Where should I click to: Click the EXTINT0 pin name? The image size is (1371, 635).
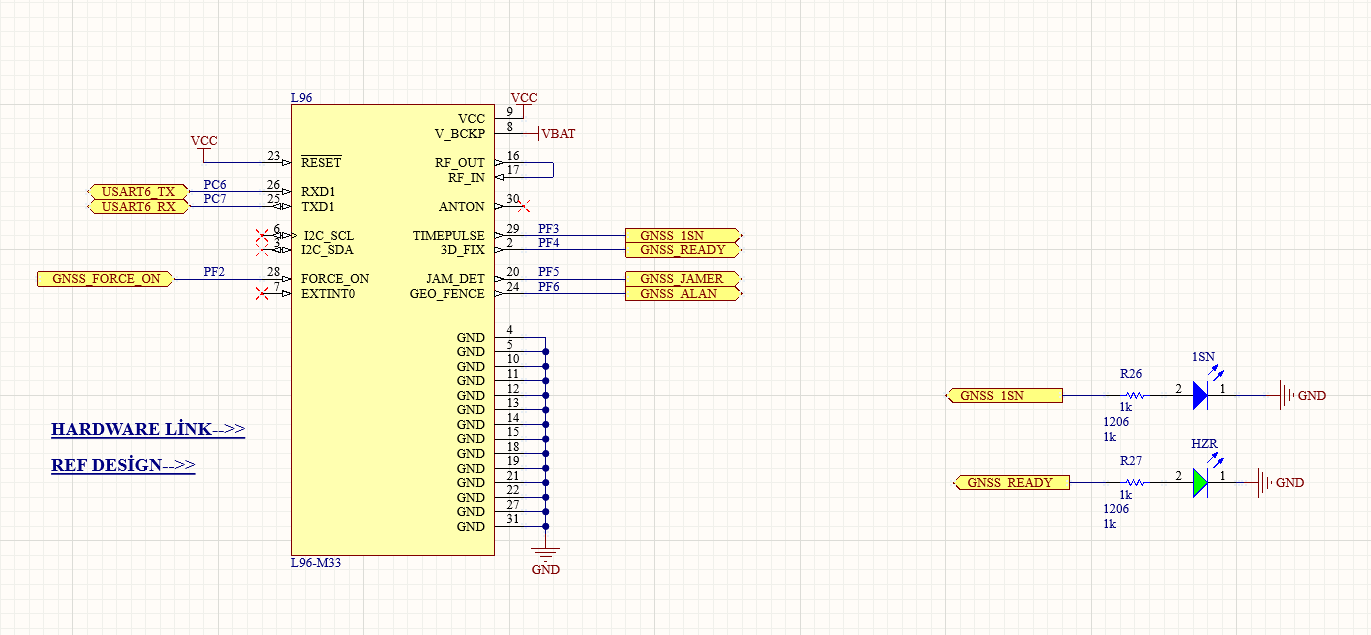pyautogui.click(x=328, y=294)
